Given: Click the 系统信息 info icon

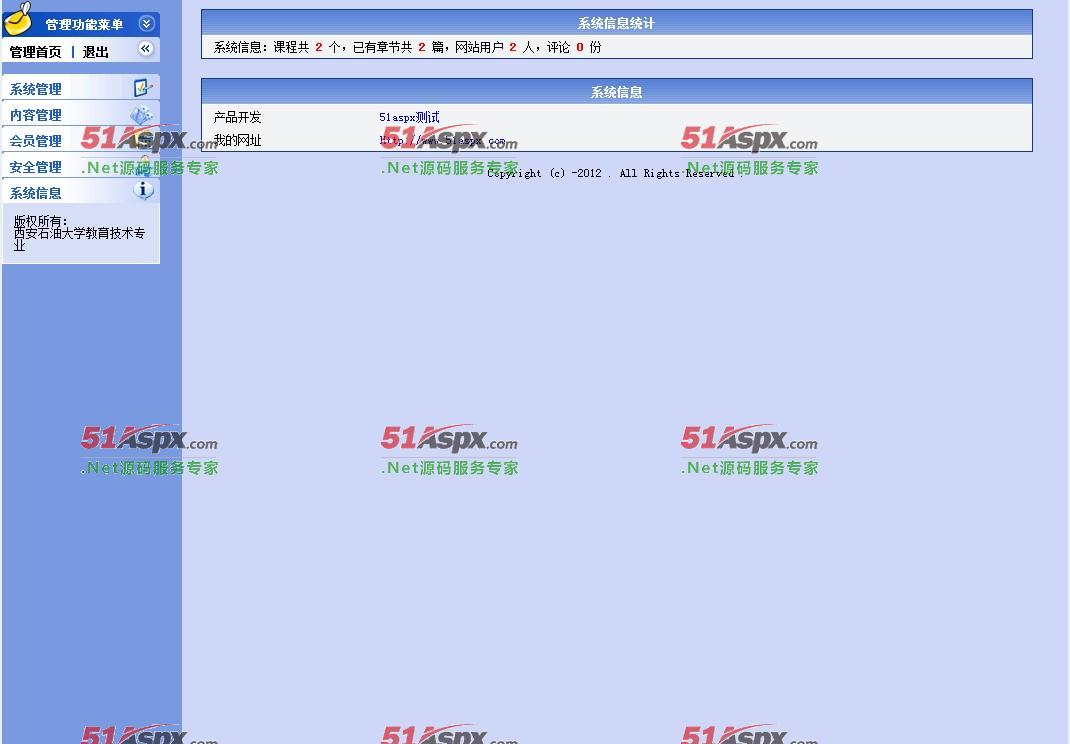Looking at the screenshot, I should tap(143, 190).
